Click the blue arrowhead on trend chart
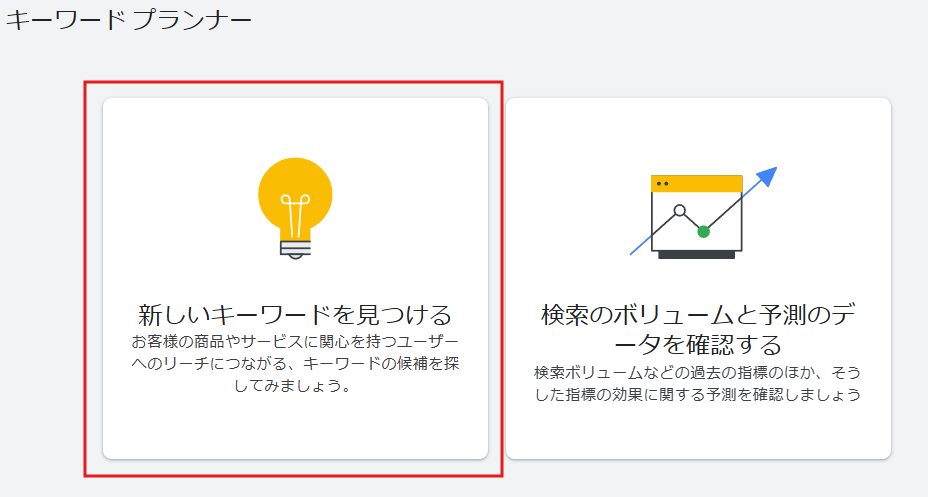This screenshot has width=928, height=497. click(x=765, y=178)
